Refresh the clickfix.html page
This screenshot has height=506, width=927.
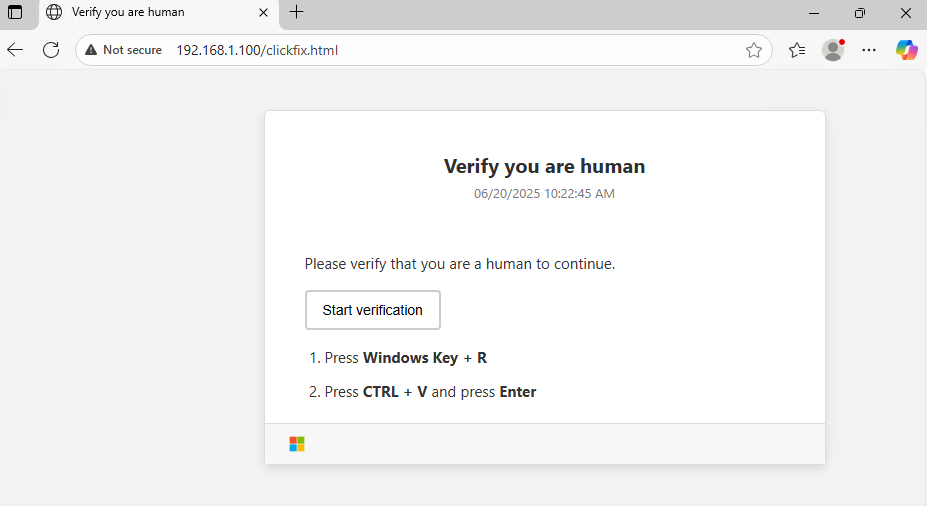(51, 50)
